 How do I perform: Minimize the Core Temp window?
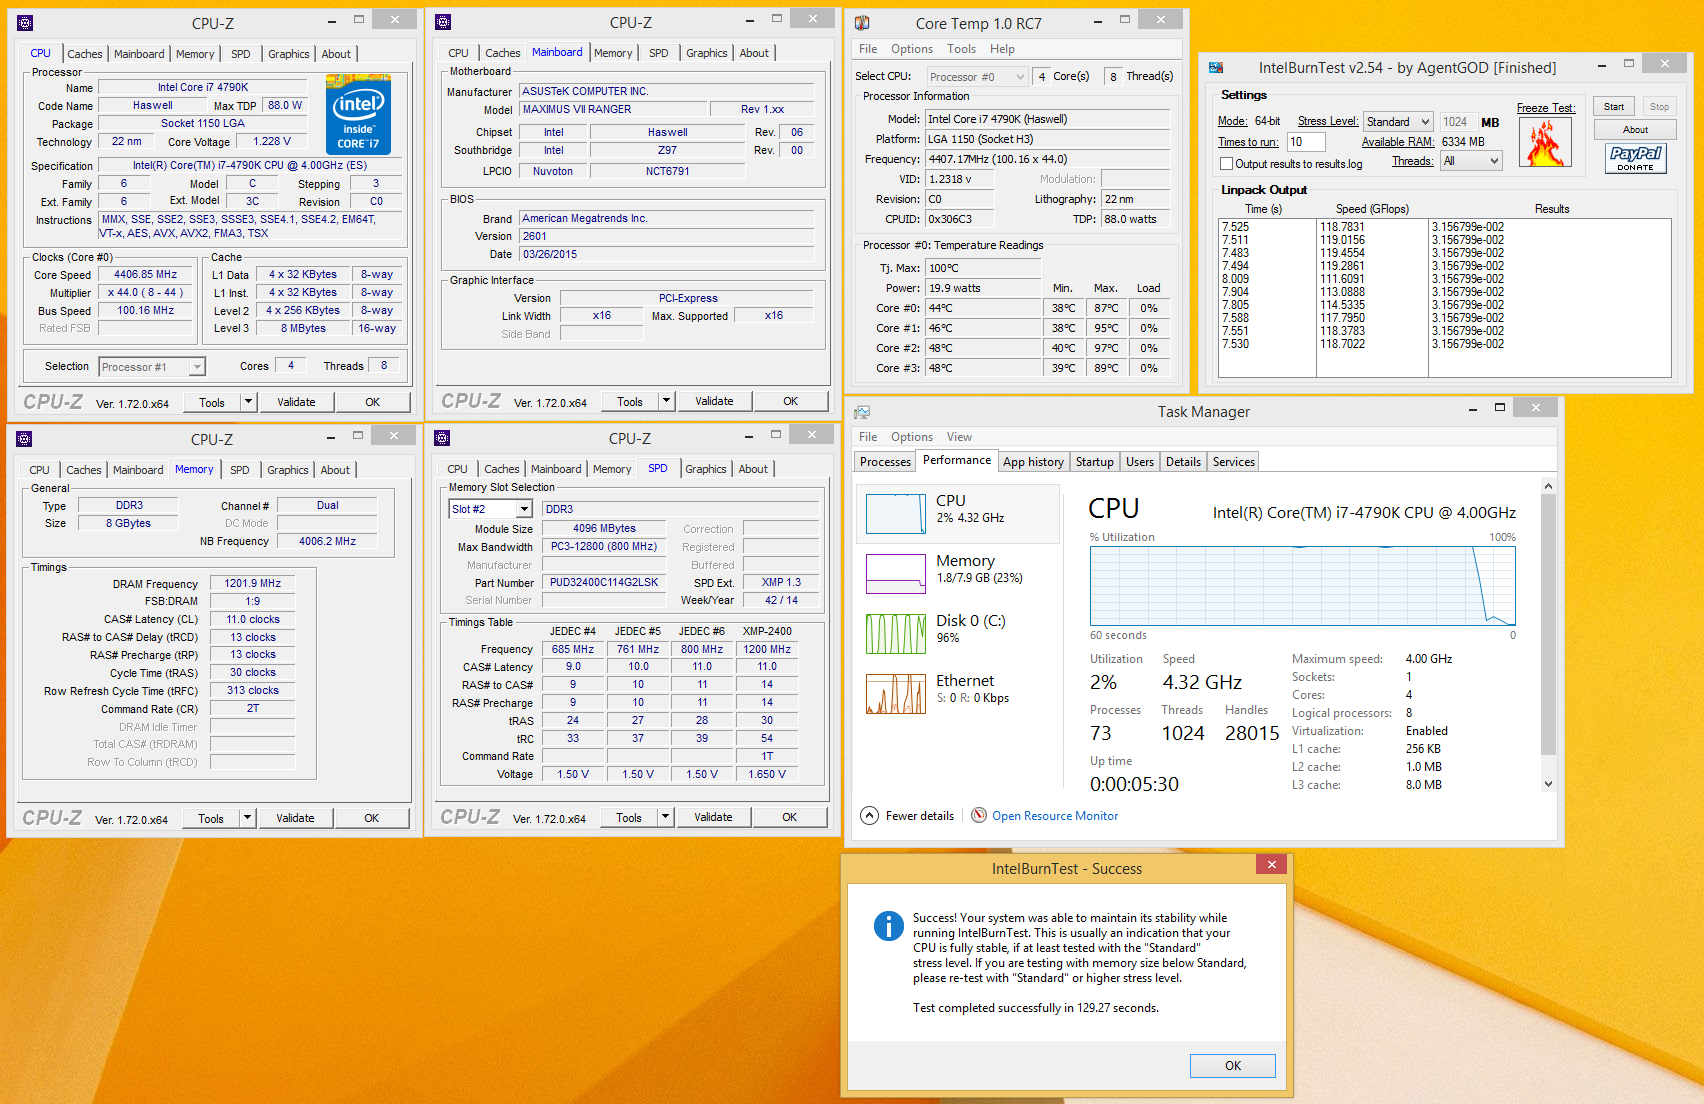point(1098,20)
